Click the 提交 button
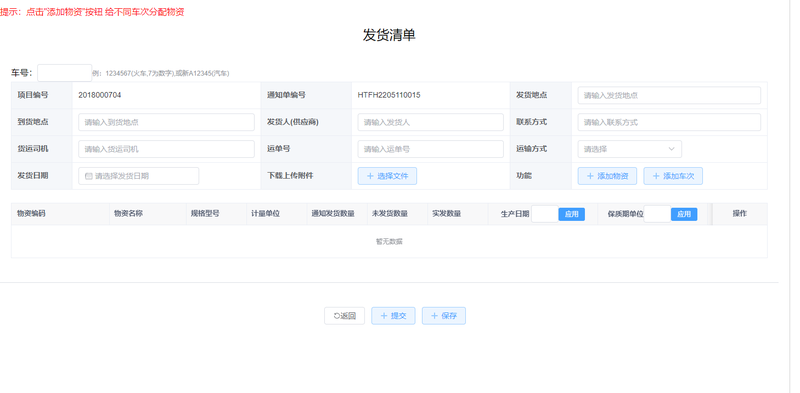 coord(393,316)
